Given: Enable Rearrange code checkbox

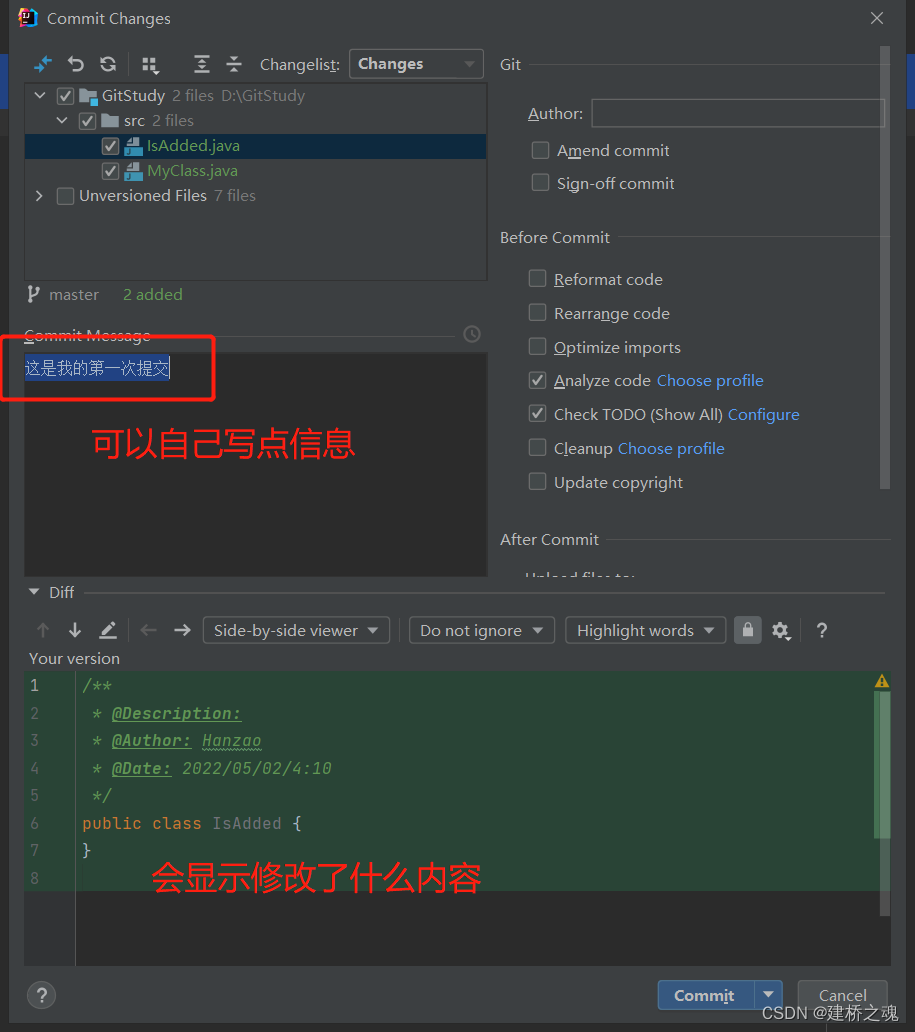Looking at the screenshot, I should [537, 313].
